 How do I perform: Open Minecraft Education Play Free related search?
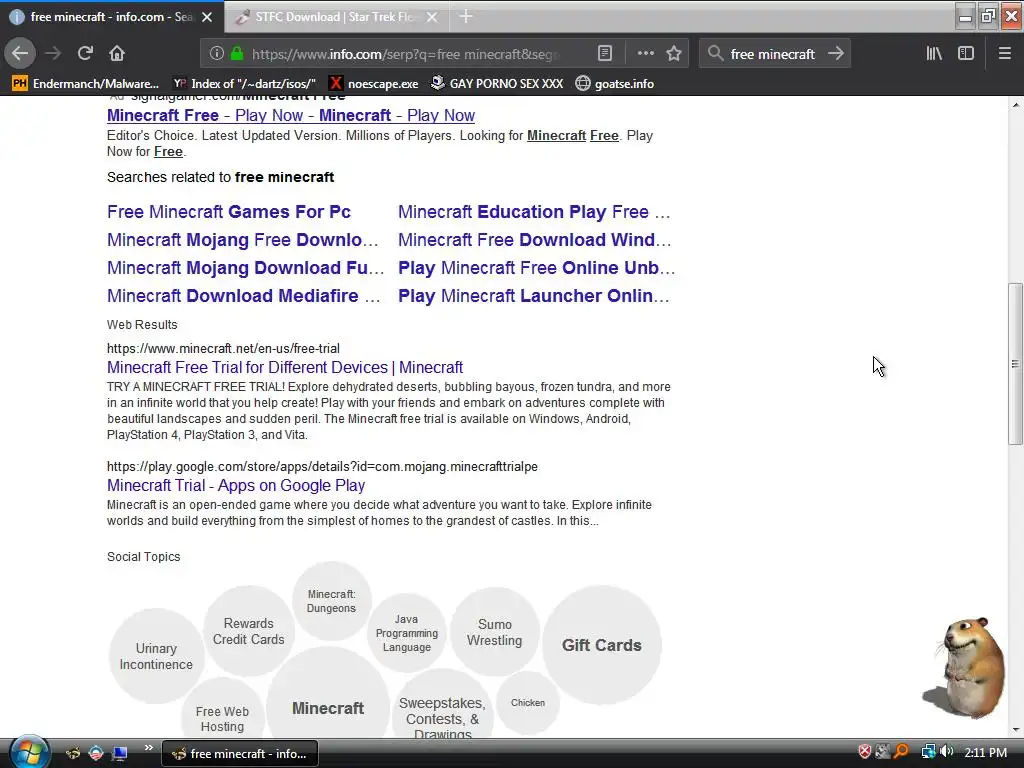(534, 212)
